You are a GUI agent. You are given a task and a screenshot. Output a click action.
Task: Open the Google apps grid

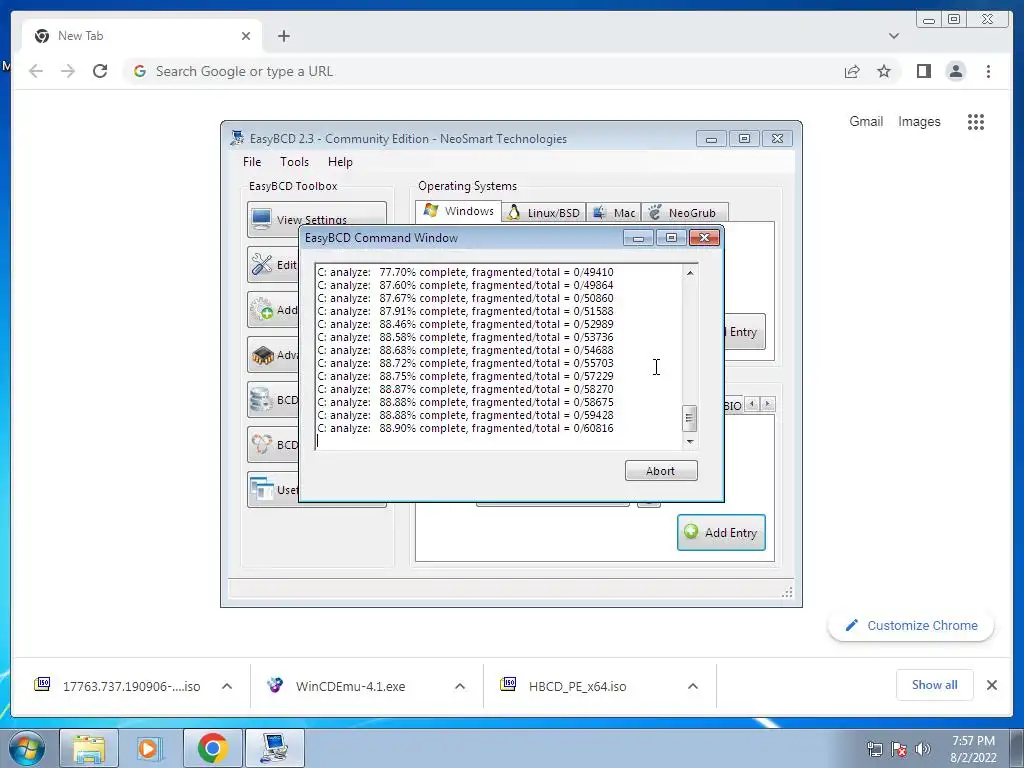[976, 121]
